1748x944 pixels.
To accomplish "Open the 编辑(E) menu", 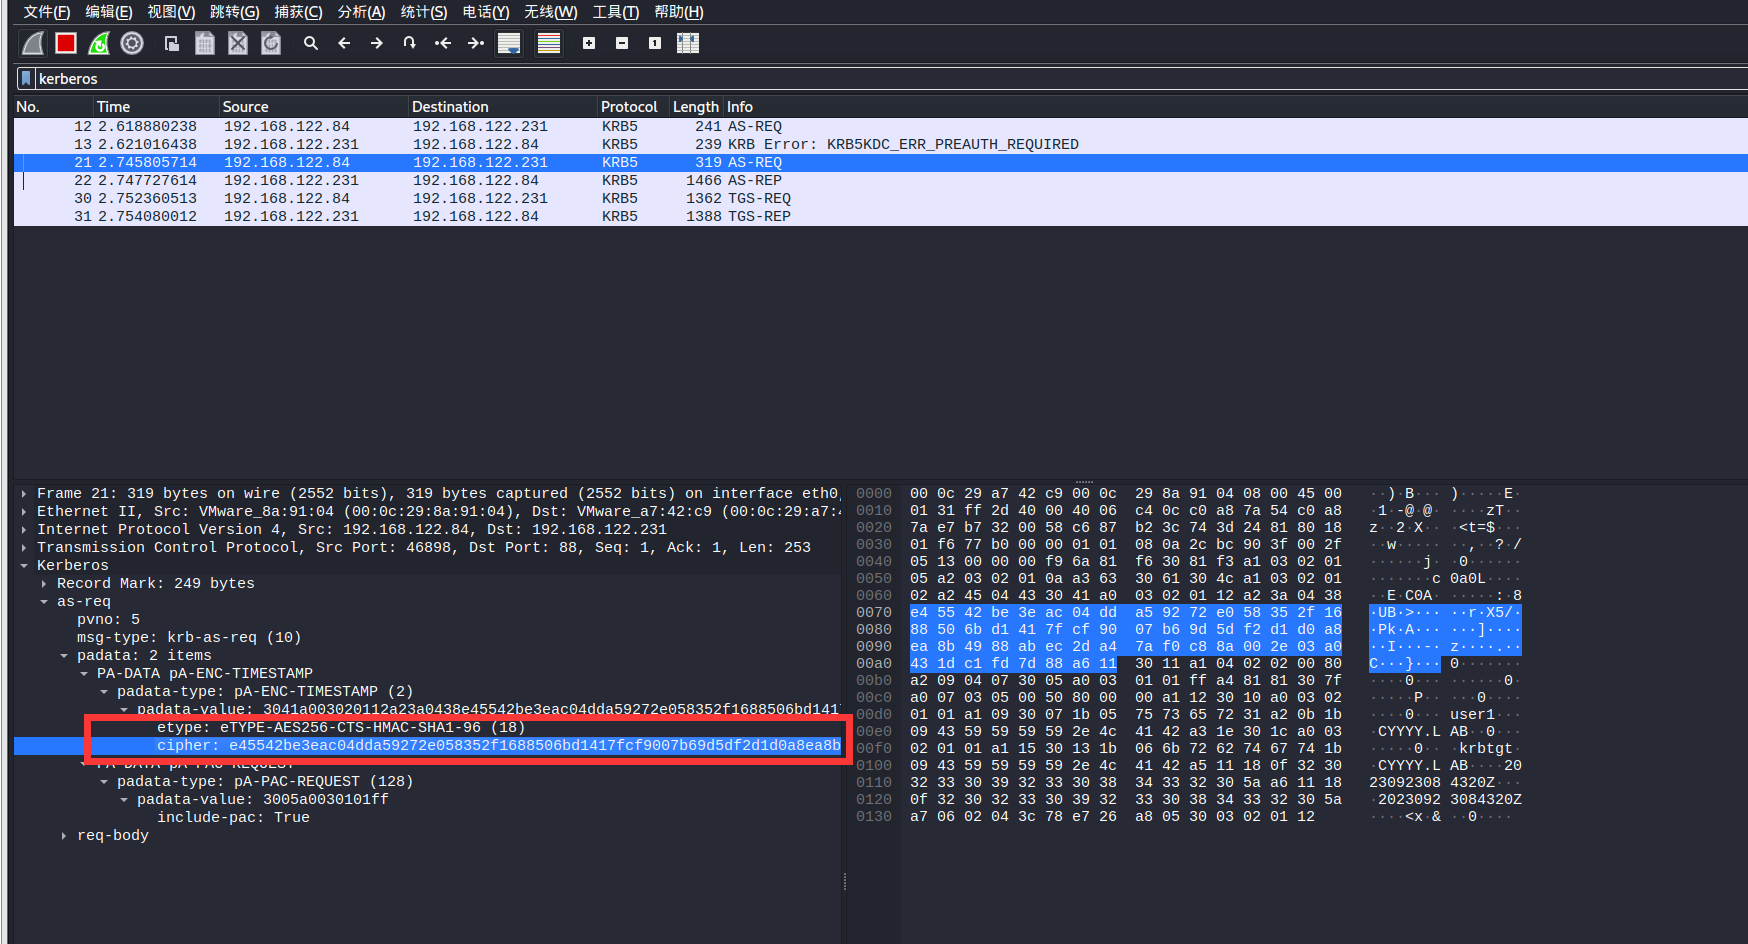I will pyautogui.click(x=109, y=12).
